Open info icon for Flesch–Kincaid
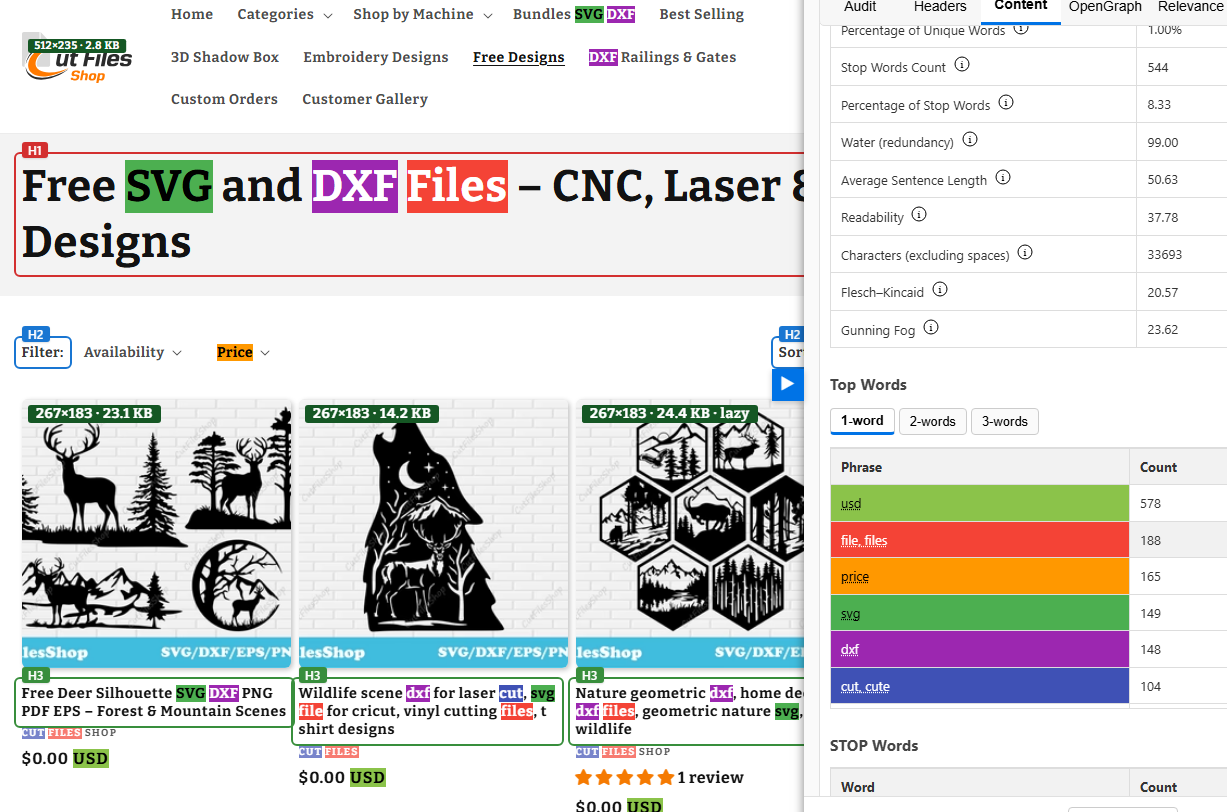Viewport: 1227px width, 812px height. point(939,290)
